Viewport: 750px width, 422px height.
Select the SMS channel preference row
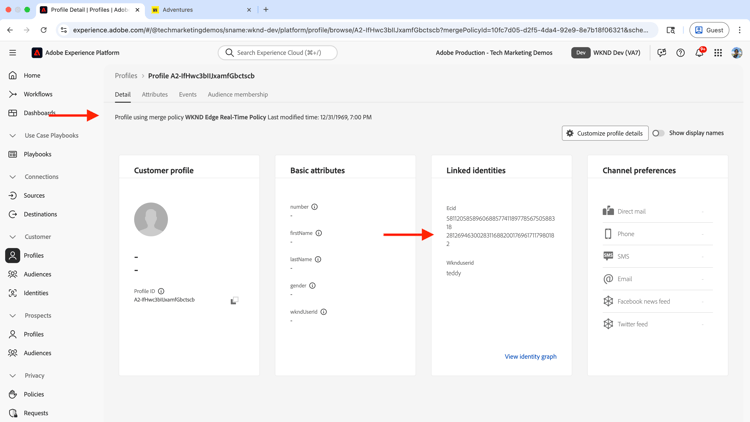pos(658,256)
